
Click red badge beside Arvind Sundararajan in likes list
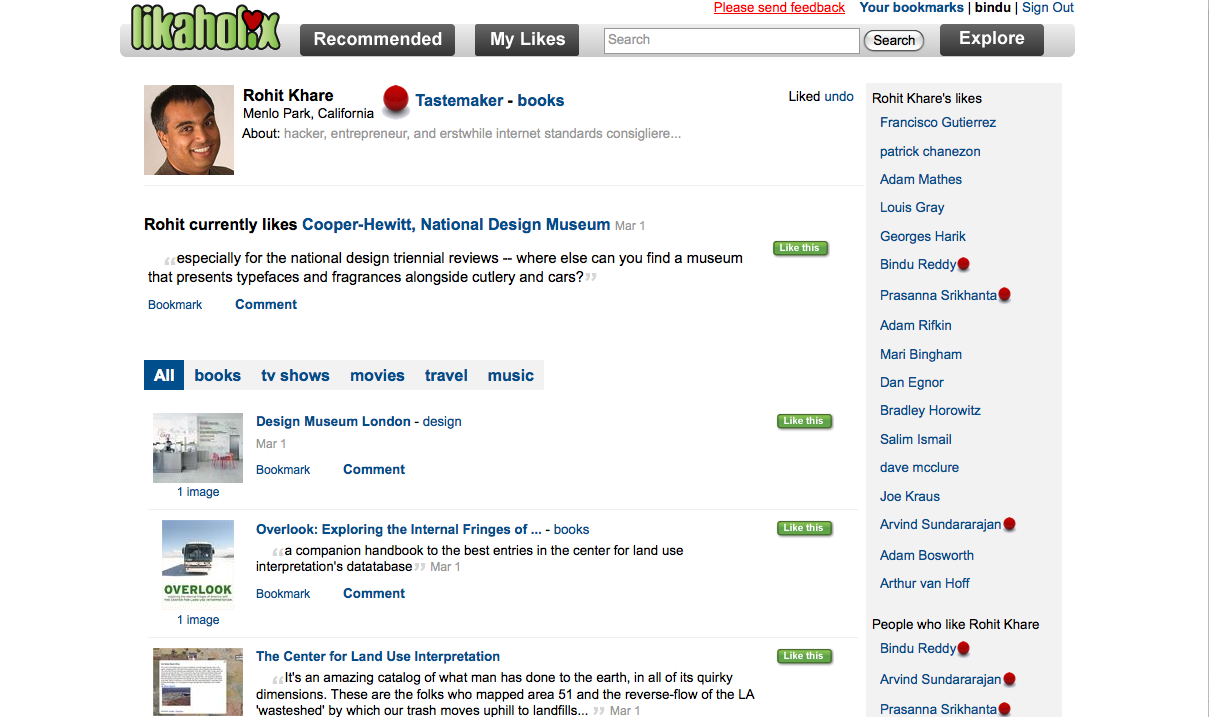pos(1009,524)
